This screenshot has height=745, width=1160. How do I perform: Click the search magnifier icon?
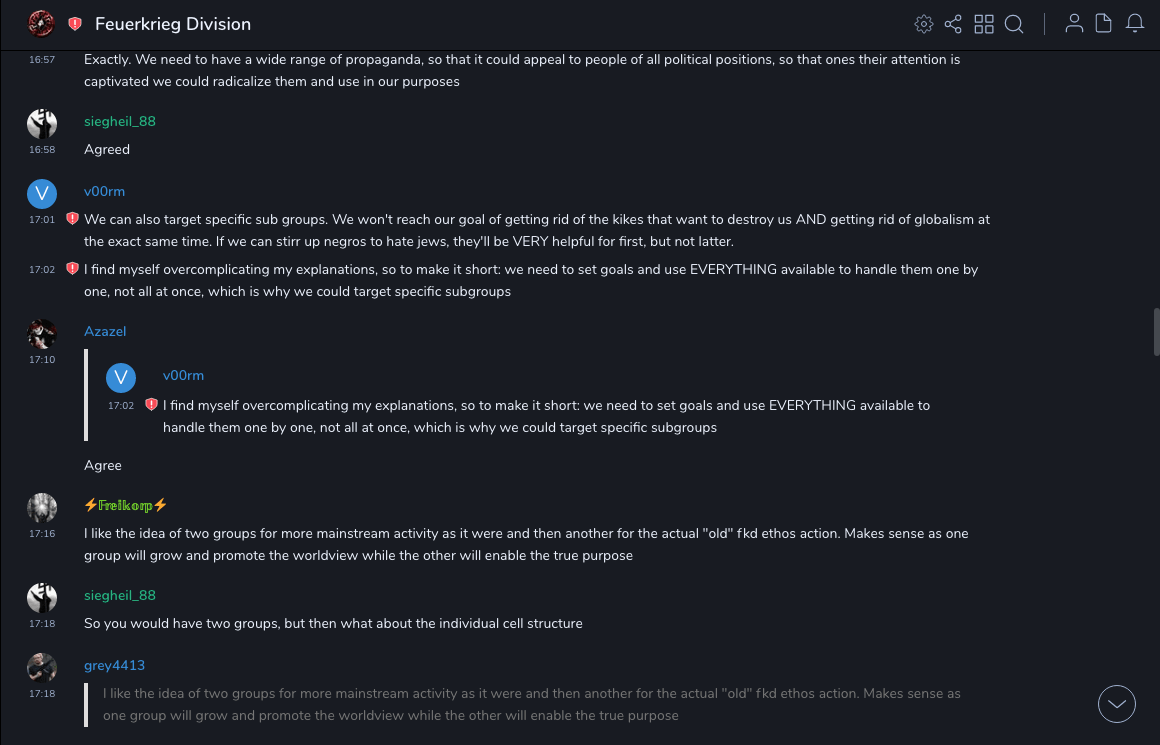point(1014,24)
